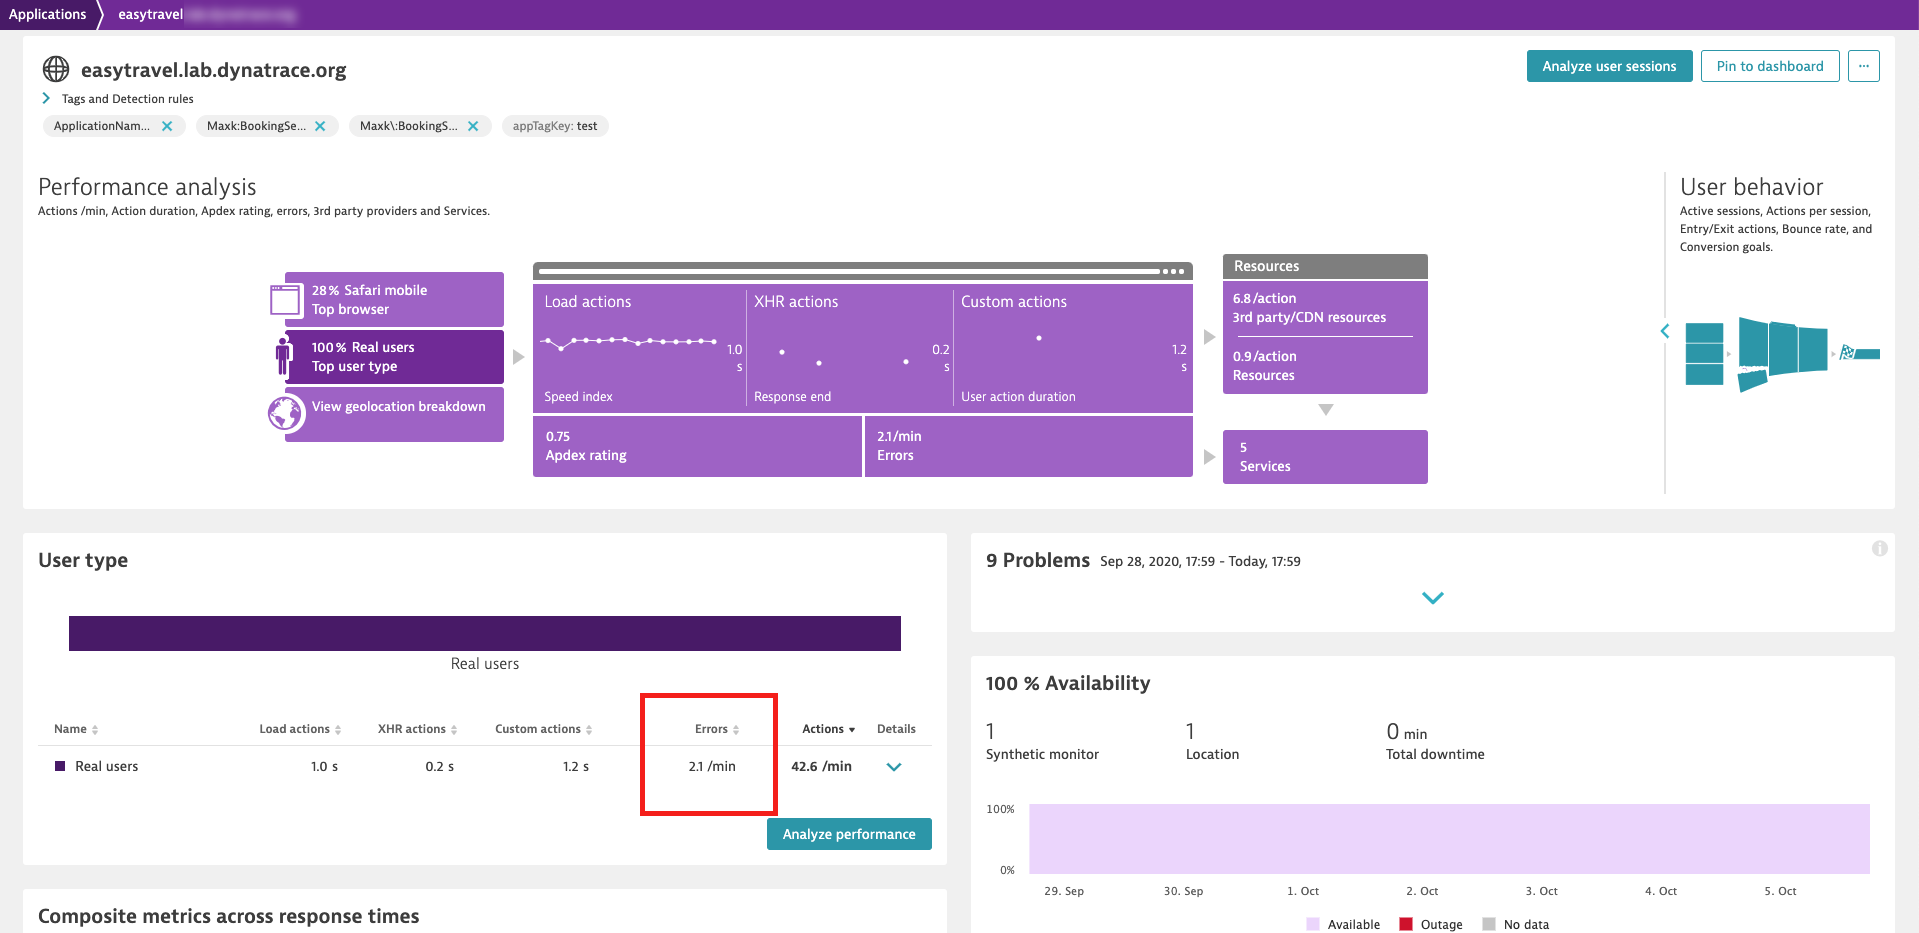The height and width of the screenshot is (933, 1919).
Task: Open the XHR actions chart tile
Action: (x=850, y=348)
